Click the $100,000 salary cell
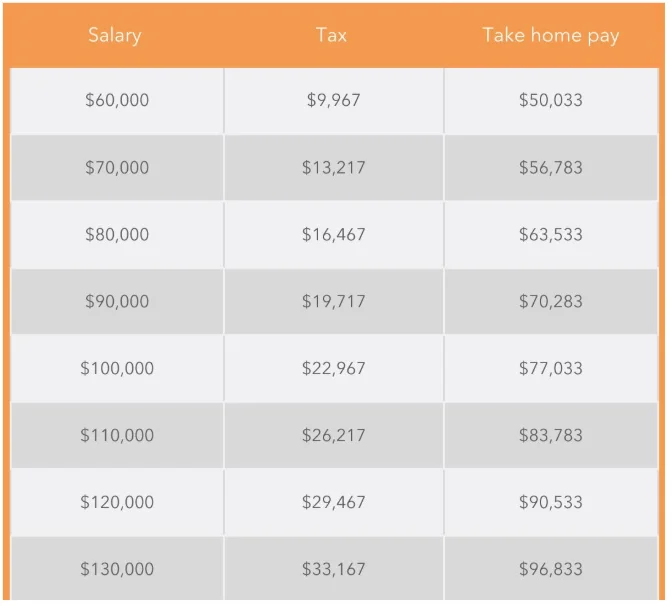Image resolution: width=672 pixels, height=606 pixels. click(117, 368)
